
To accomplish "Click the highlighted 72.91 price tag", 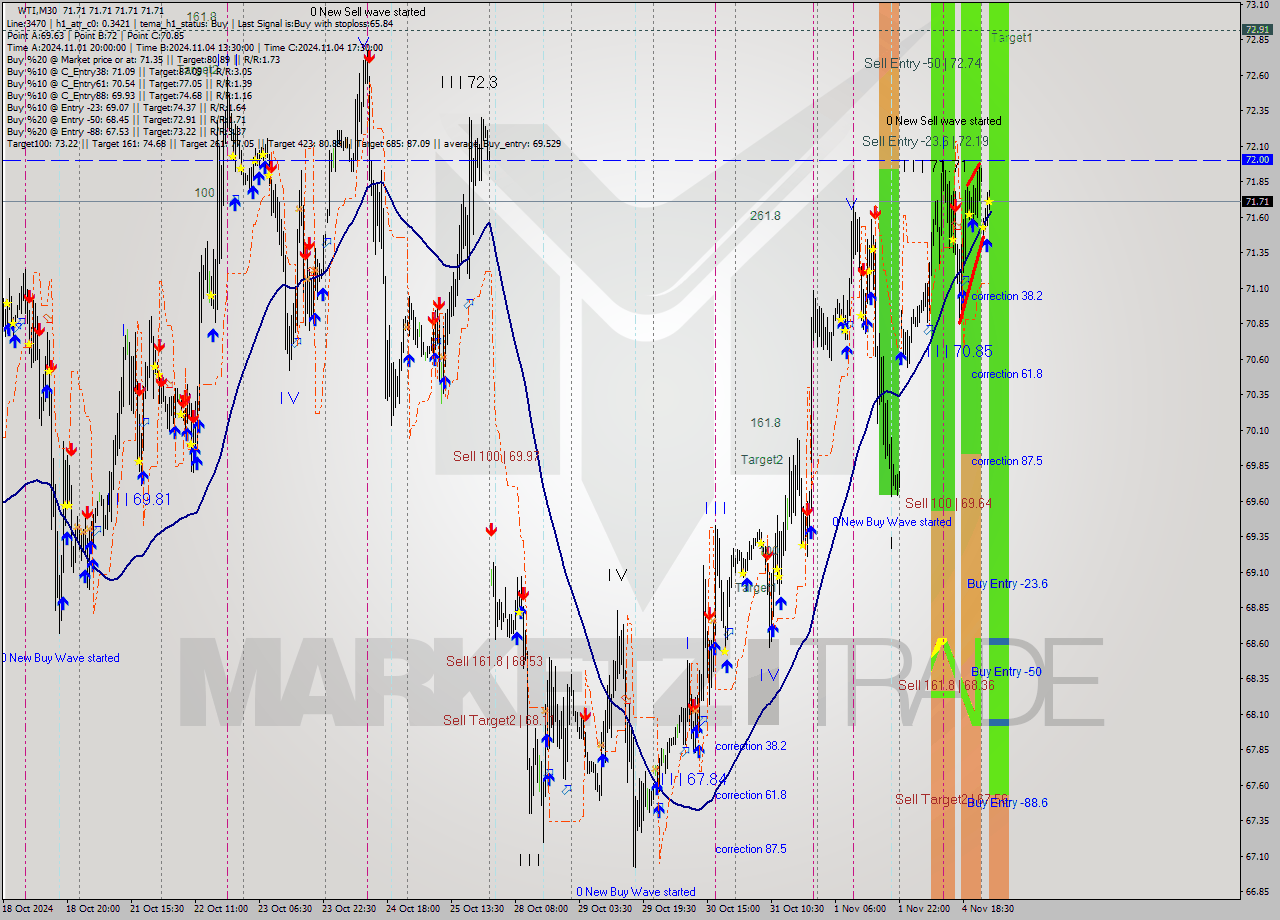I will click(x=1256, y=29).
